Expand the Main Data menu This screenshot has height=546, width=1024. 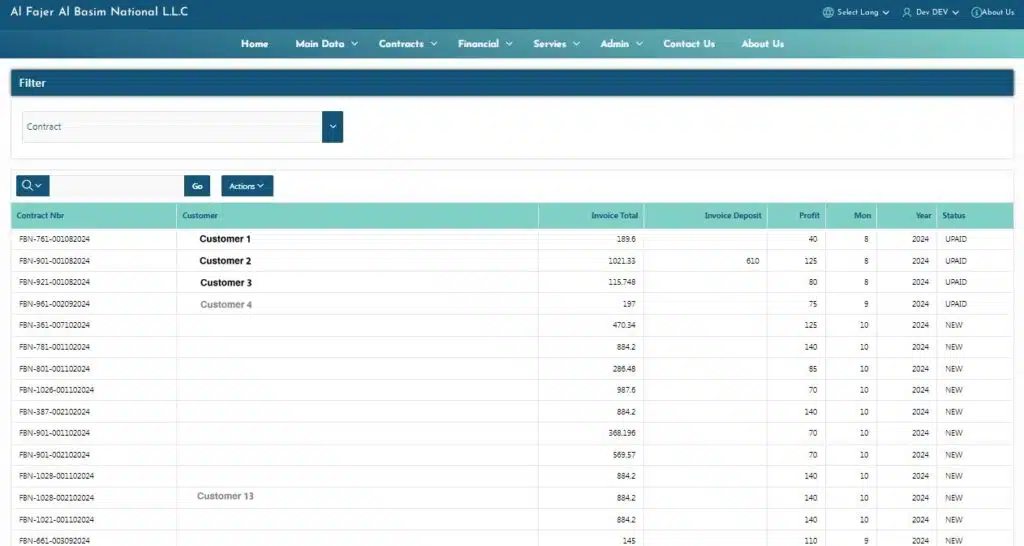(x=327, y=44)
